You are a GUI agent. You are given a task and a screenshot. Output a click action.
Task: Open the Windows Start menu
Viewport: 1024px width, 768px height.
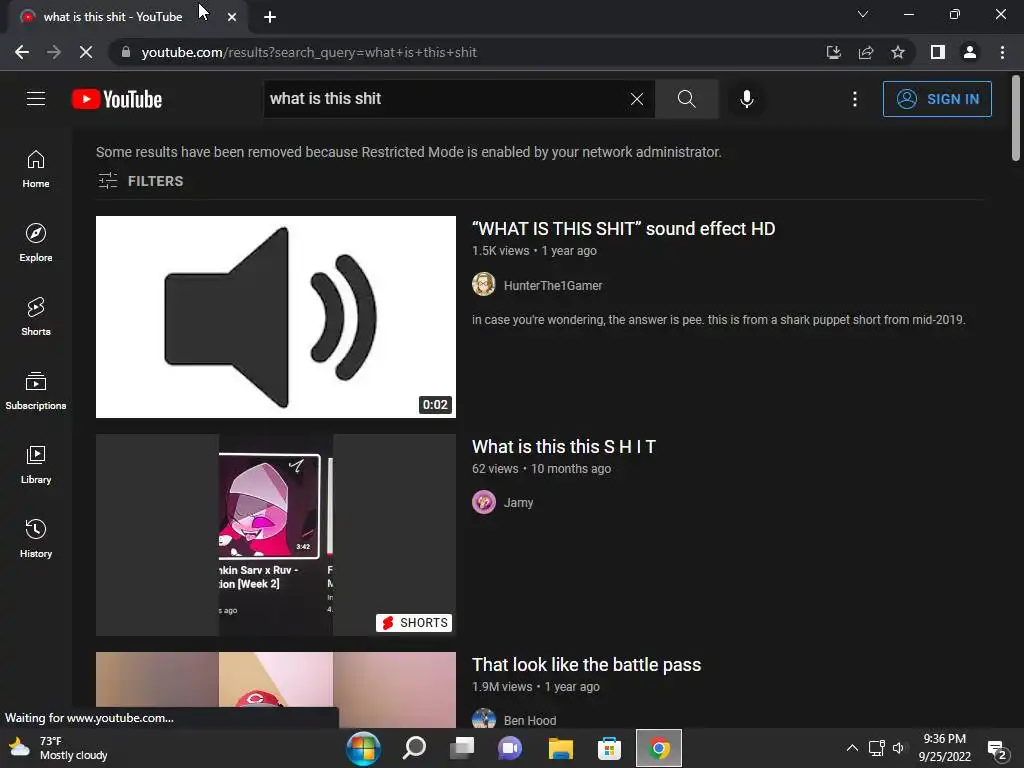coord(363,748)
